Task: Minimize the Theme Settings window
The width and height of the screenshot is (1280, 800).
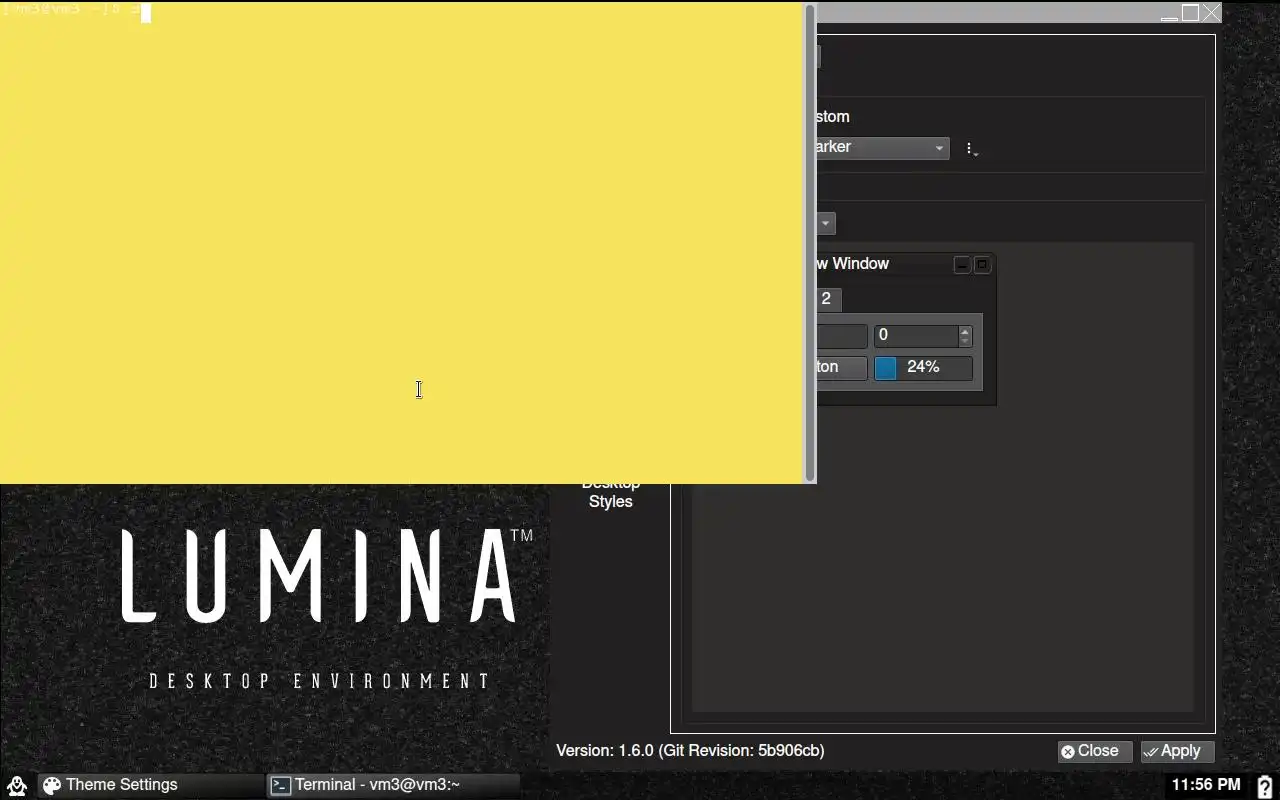Action: click(1169, 13)
